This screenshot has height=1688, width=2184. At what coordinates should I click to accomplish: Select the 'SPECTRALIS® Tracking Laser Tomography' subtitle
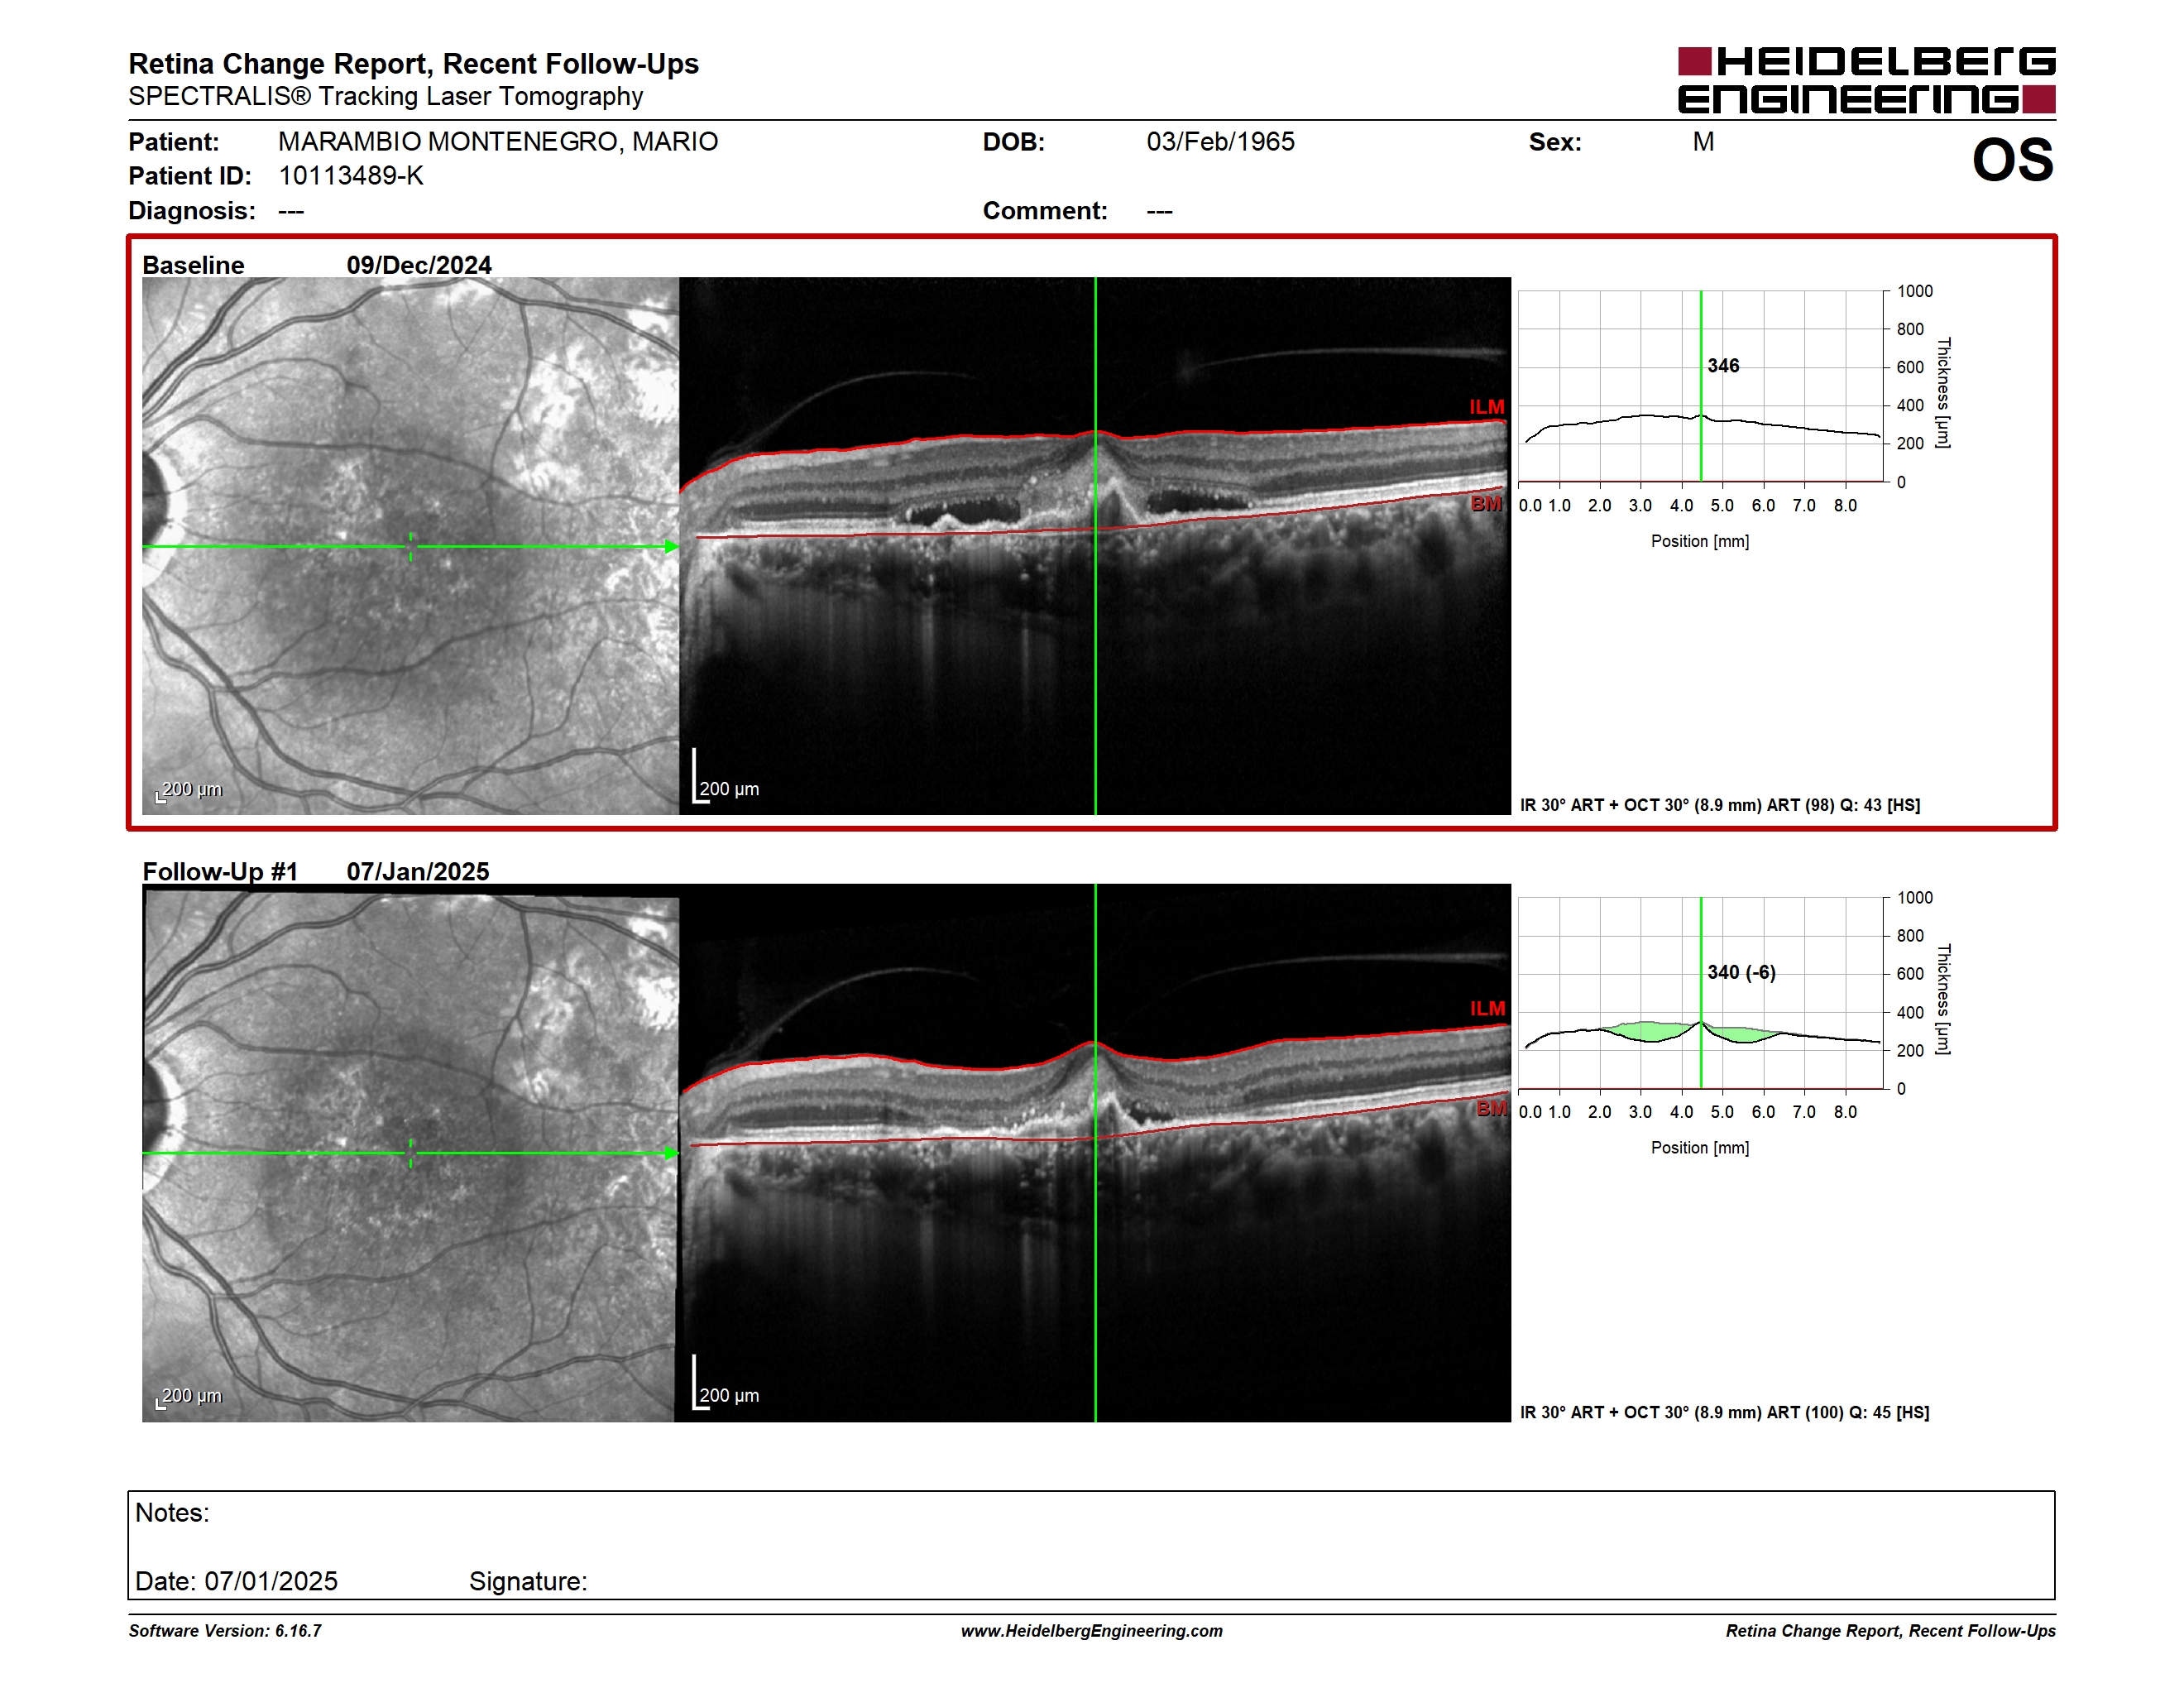(385, 97)
